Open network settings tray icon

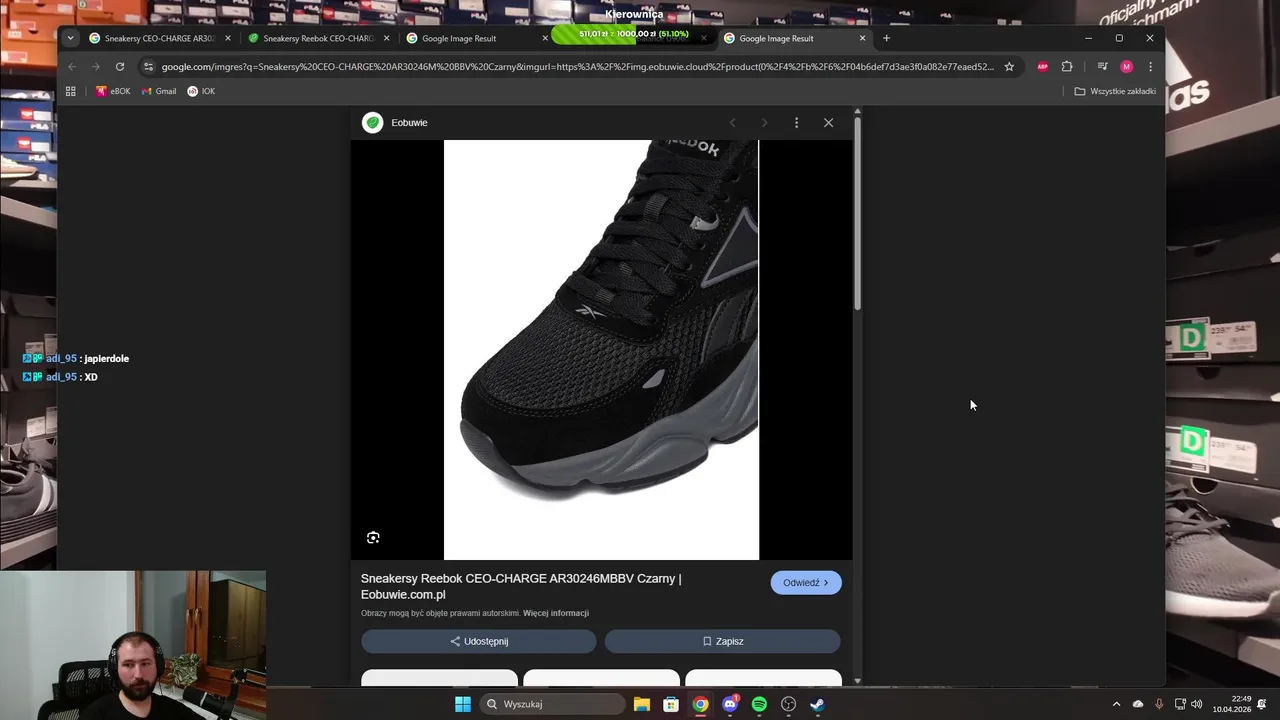click(x=1180, y=704)
